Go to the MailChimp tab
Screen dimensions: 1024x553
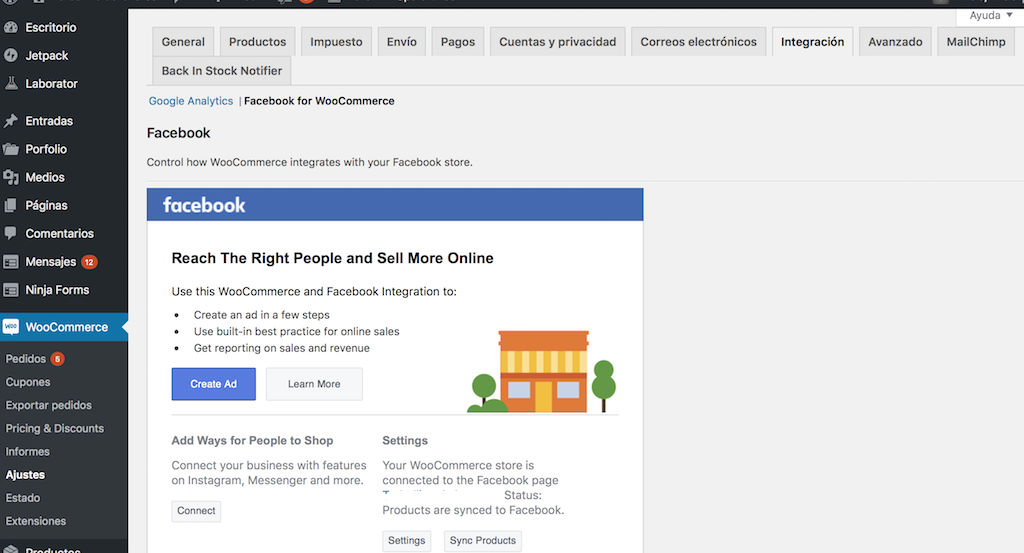[976, 42]
